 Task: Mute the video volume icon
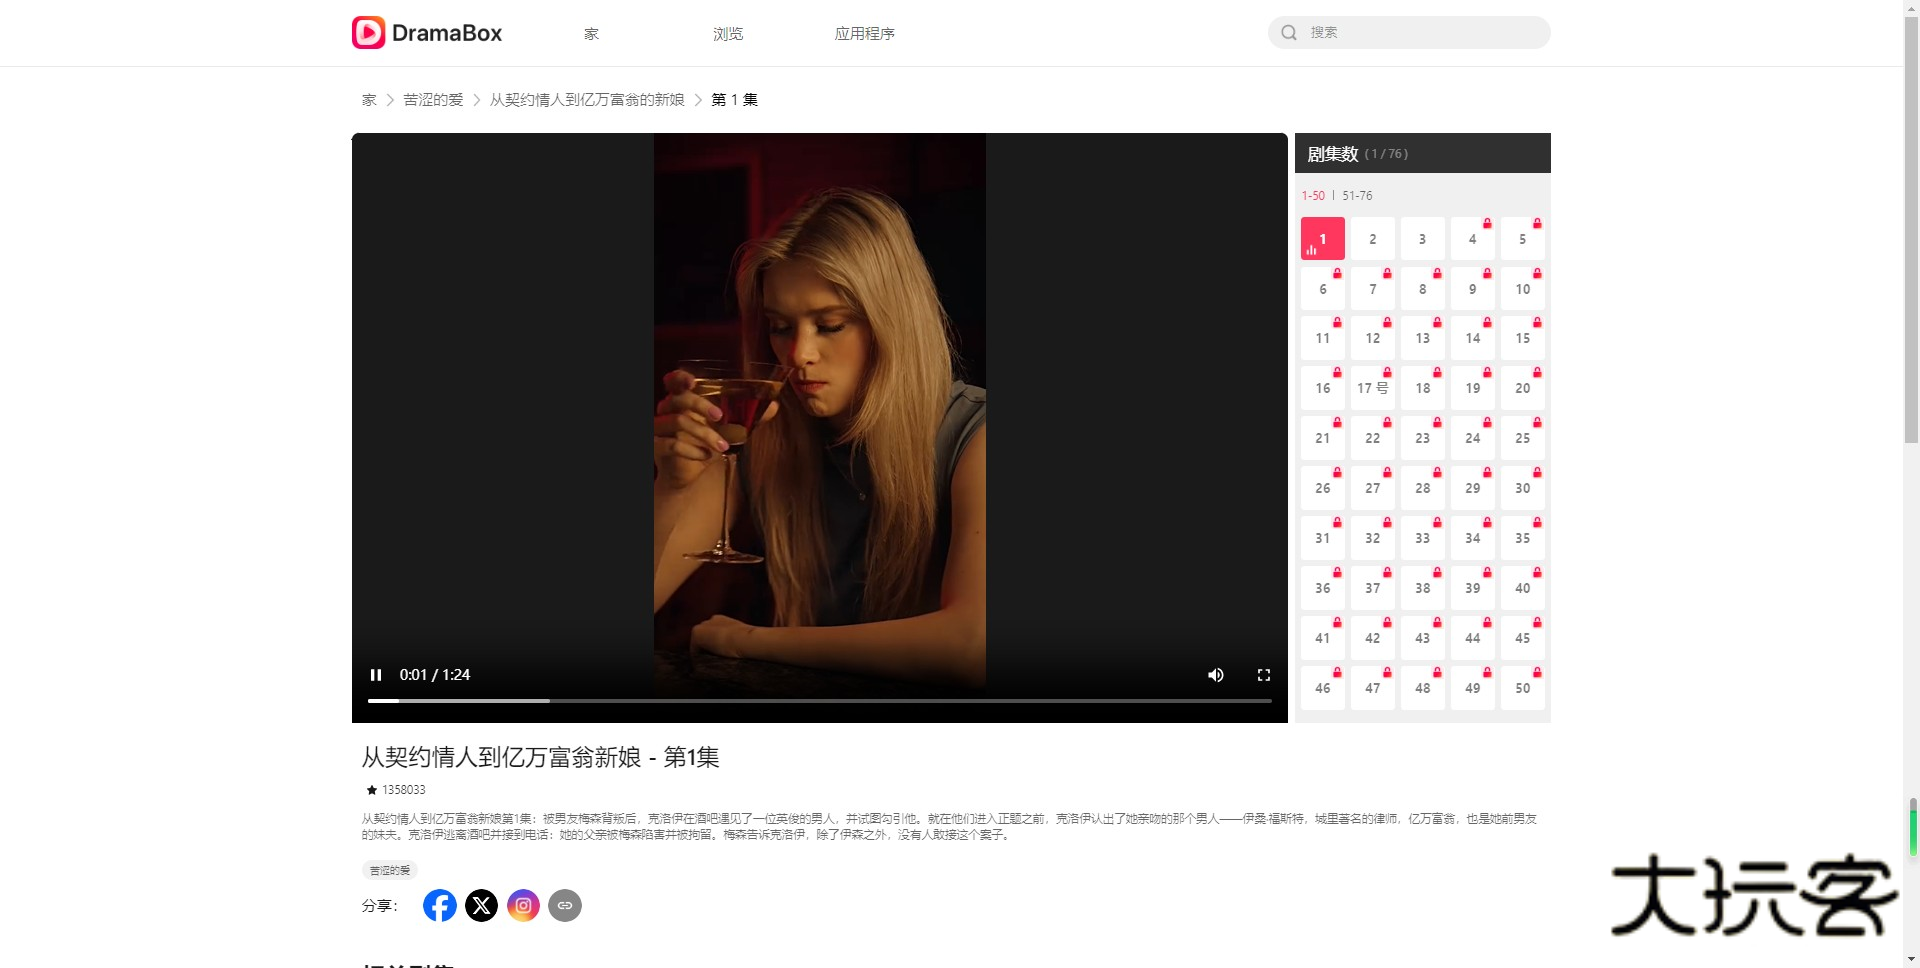point(1215,675)
